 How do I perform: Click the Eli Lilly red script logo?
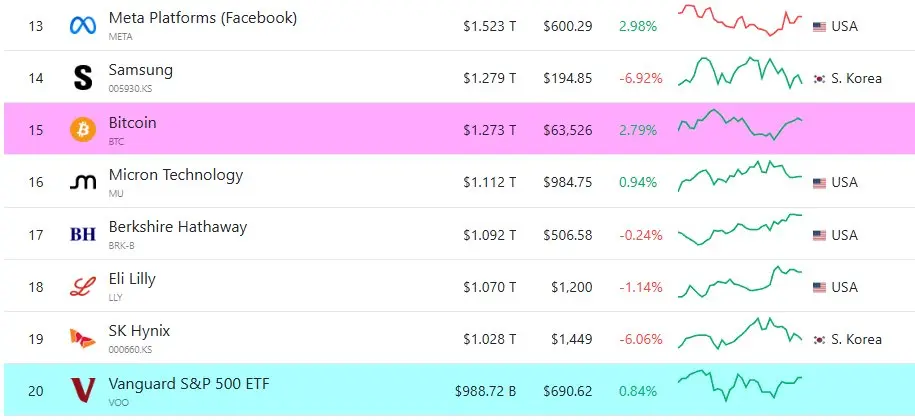click(x=83, y=286)
